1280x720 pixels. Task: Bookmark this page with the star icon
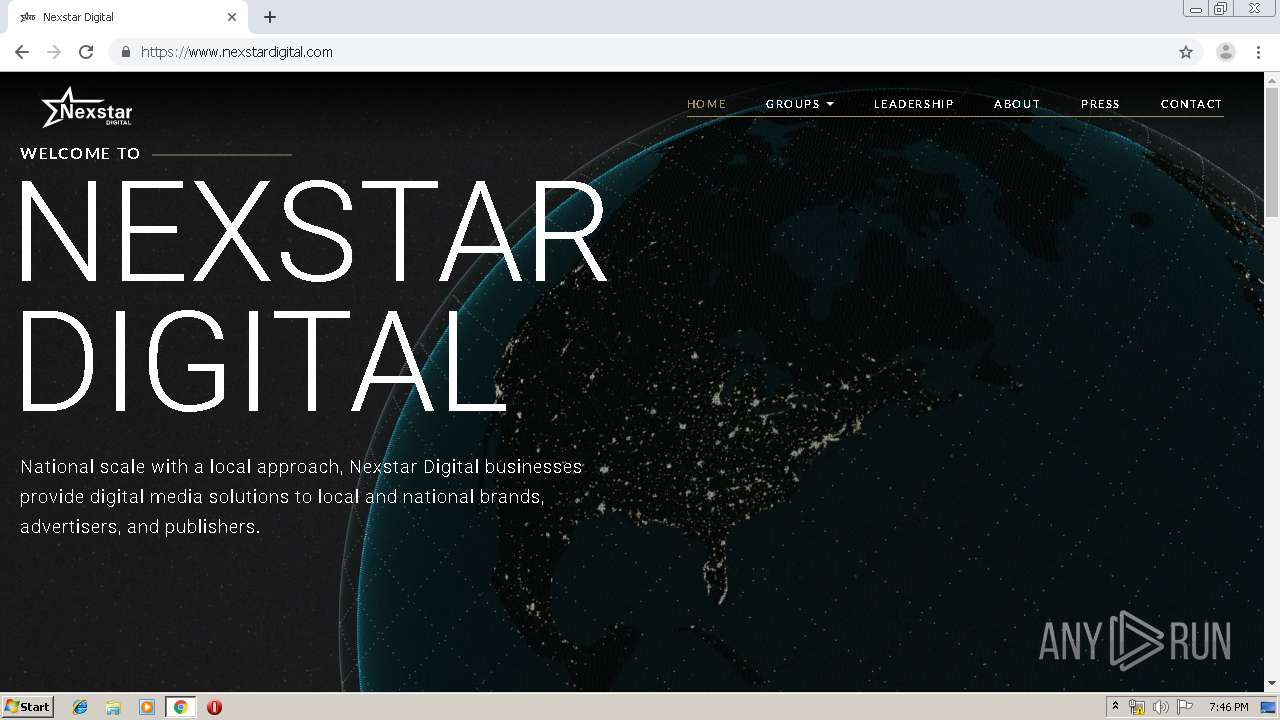coord(1186,52)
